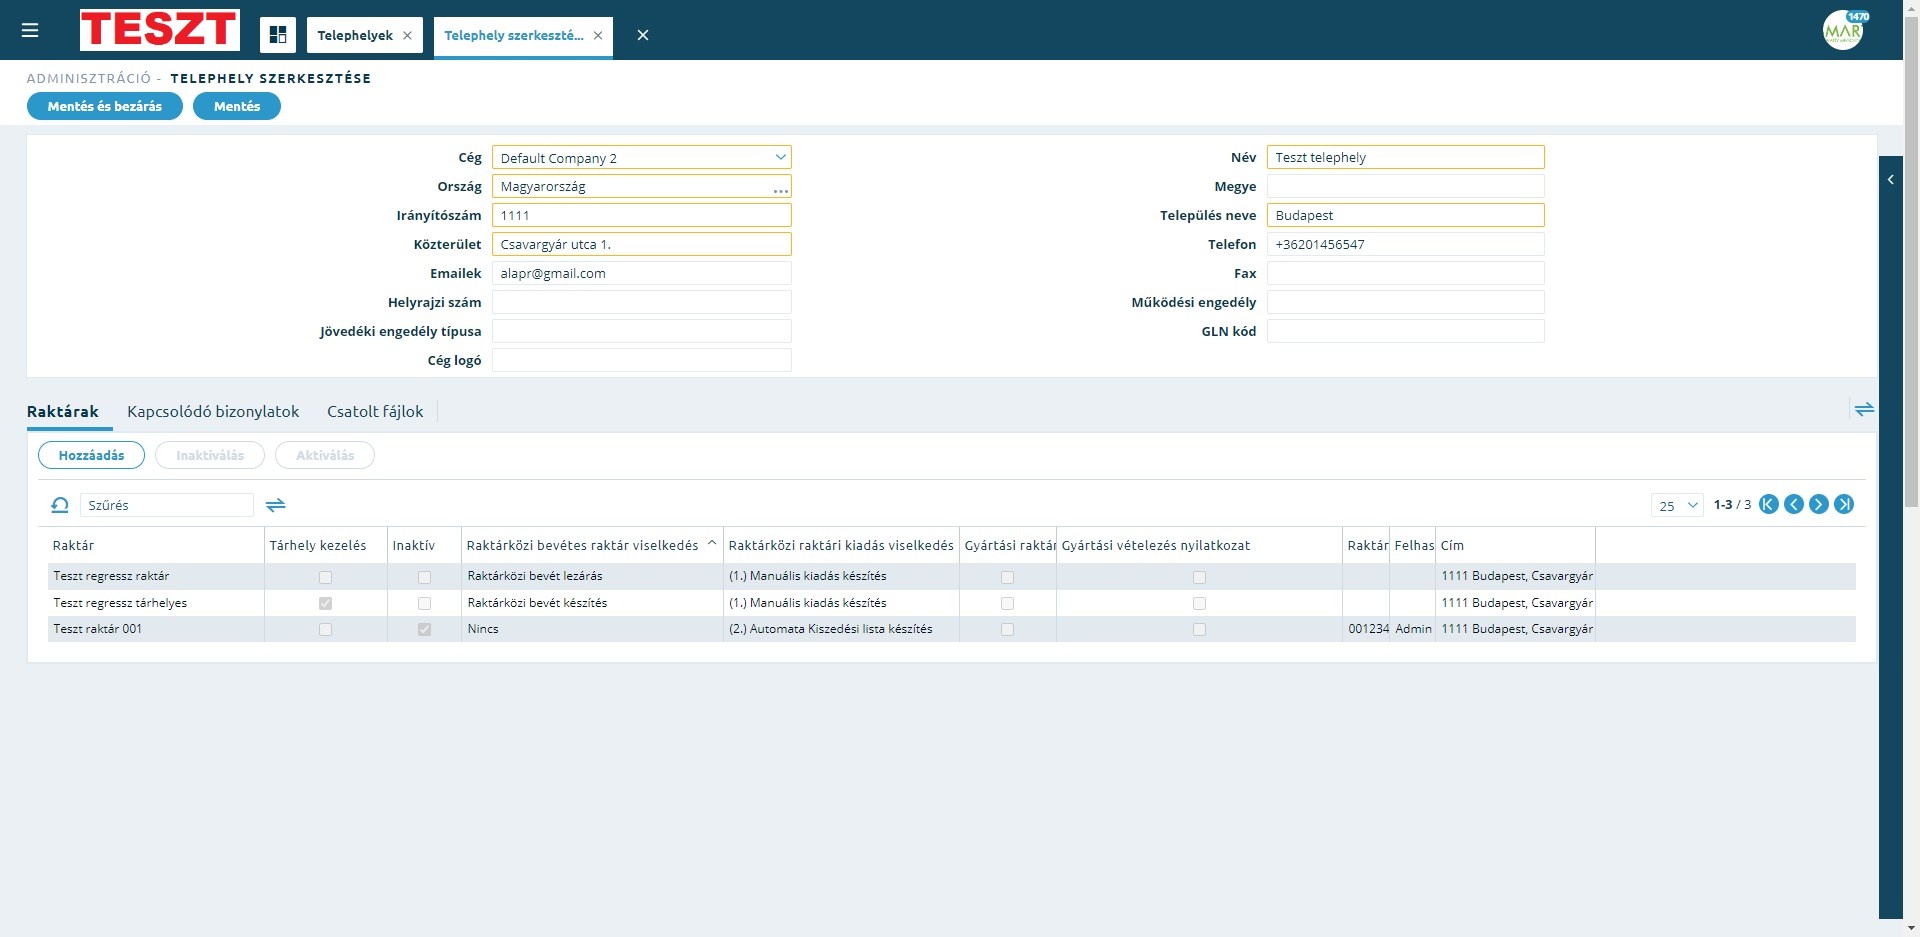
Task: Select the Csatolt fájlok tab
Action: point(375,411)
